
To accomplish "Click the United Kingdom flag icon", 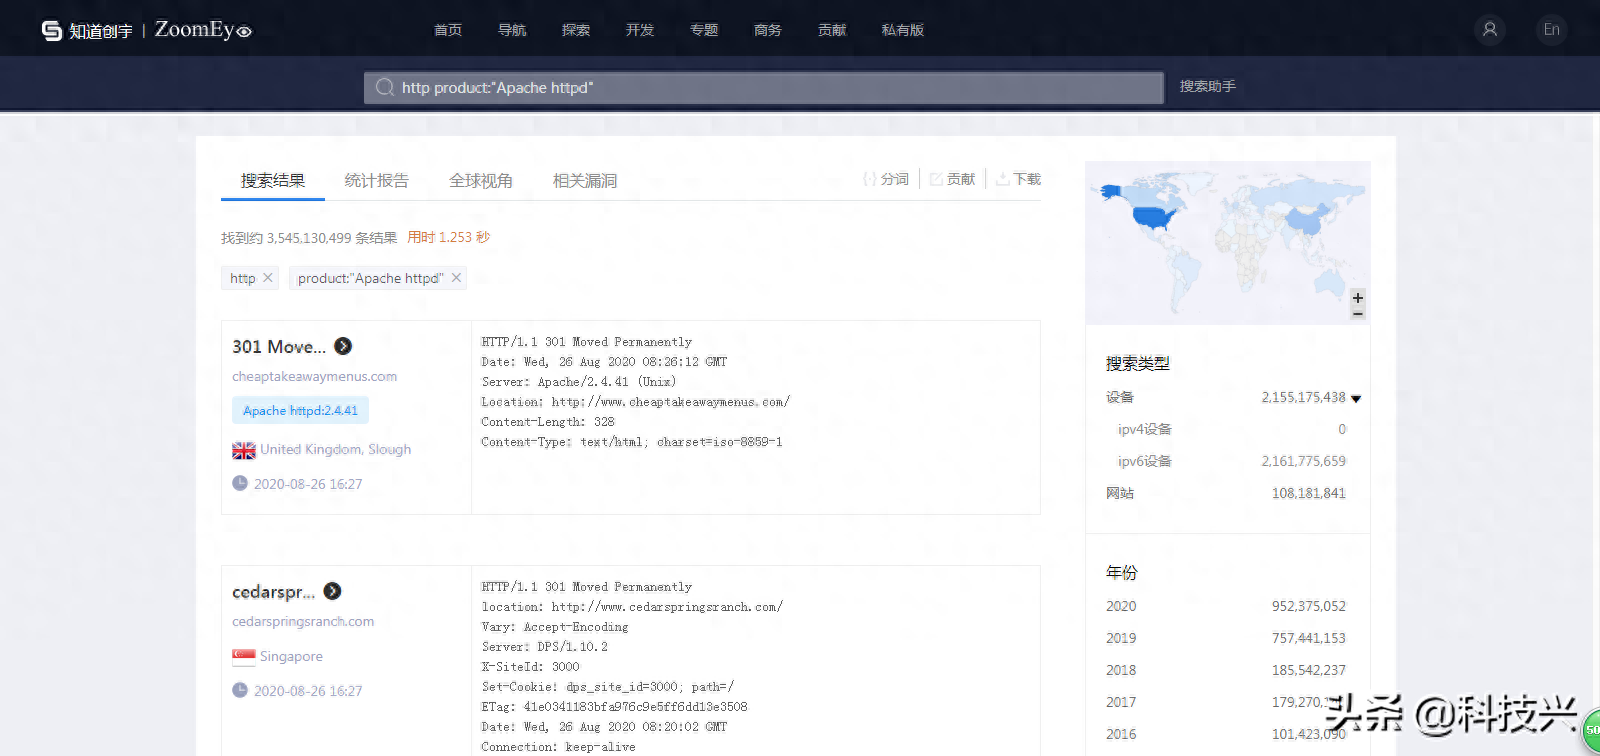I will (x=244, y=450).
